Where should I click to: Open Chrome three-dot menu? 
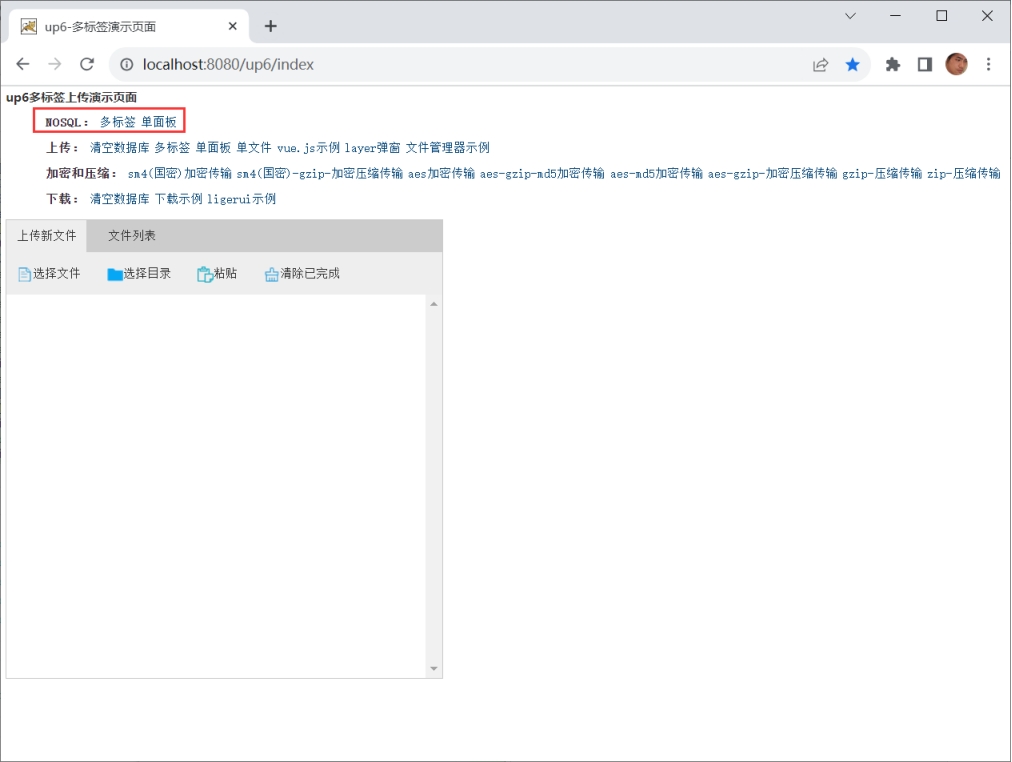click(989, 64)
